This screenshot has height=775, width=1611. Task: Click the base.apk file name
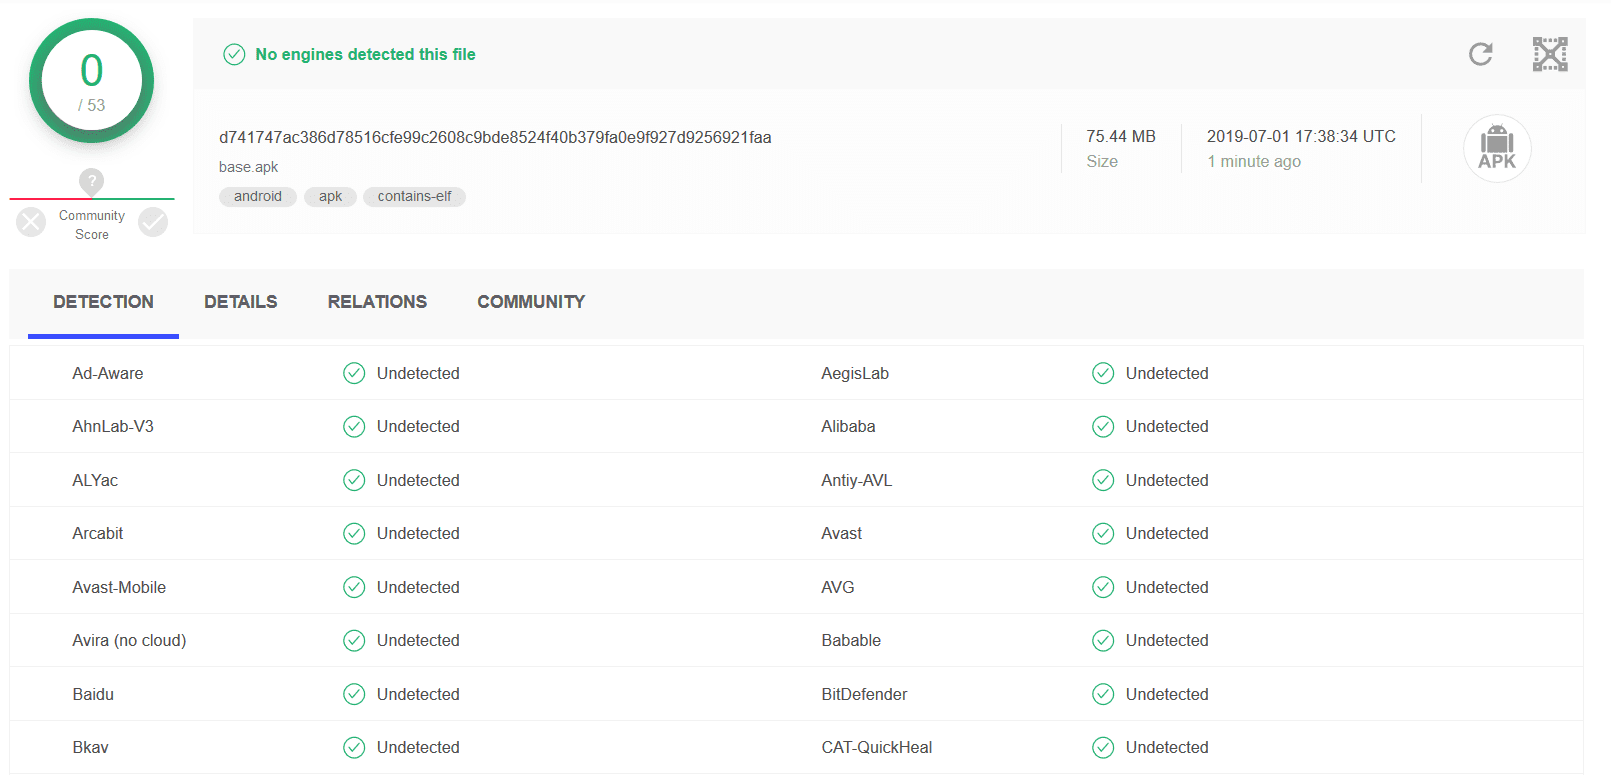click(x=248, y=167)
